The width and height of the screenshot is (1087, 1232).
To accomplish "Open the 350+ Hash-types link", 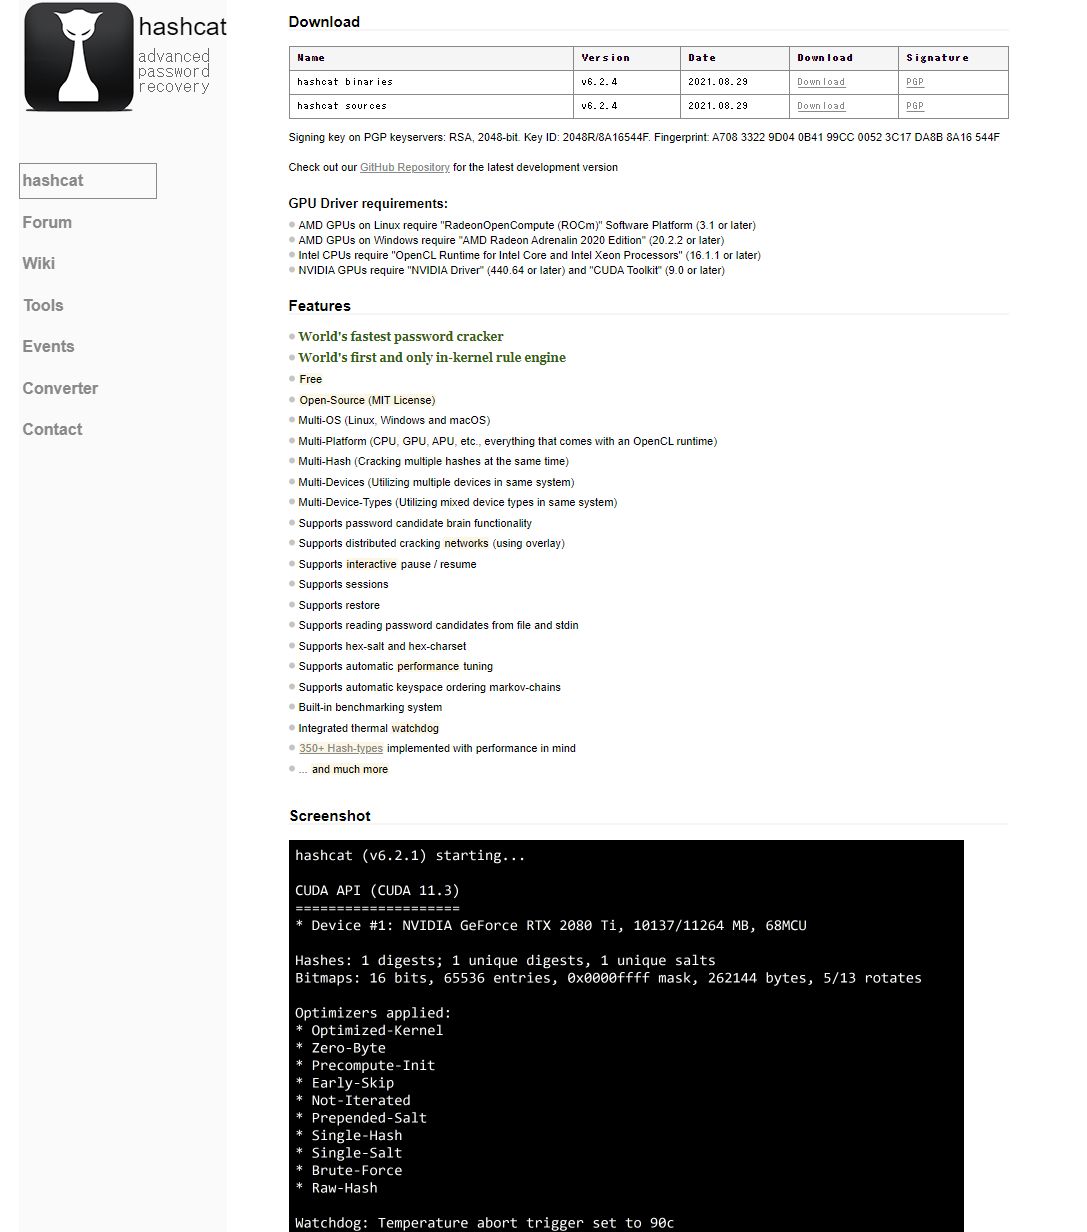I will pos(341,748).
